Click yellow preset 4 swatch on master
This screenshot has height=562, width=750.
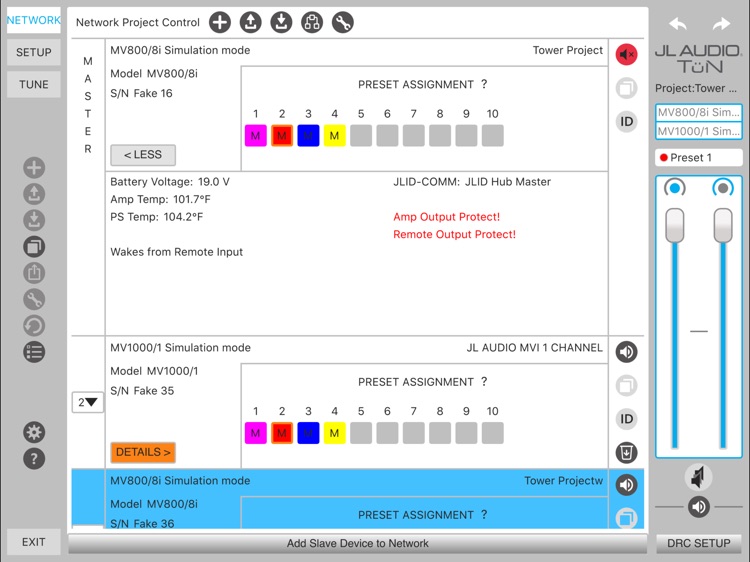334,135
